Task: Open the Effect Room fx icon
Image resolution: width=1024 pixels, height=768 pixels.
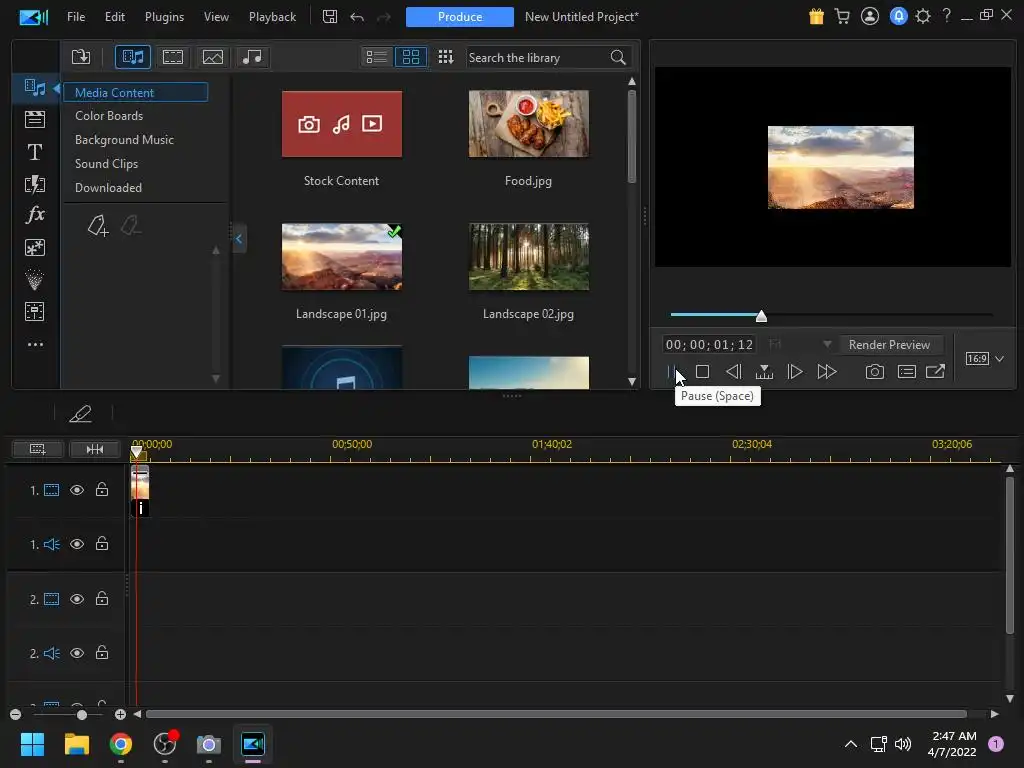Action: pos(35,215)
